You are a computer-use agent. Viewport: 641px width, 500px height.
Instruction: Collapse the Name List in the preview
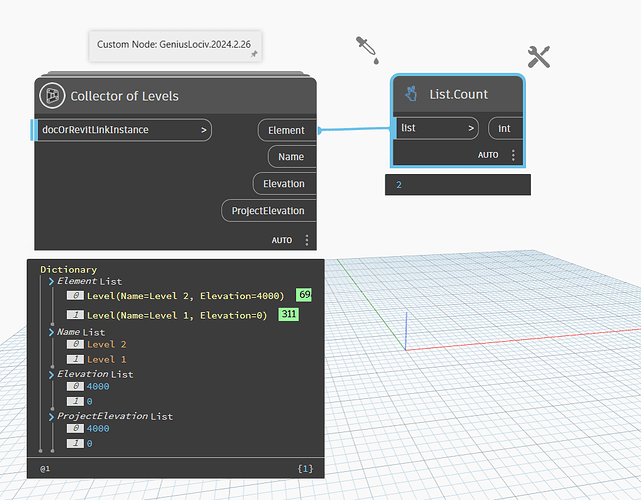click(51, 332)
